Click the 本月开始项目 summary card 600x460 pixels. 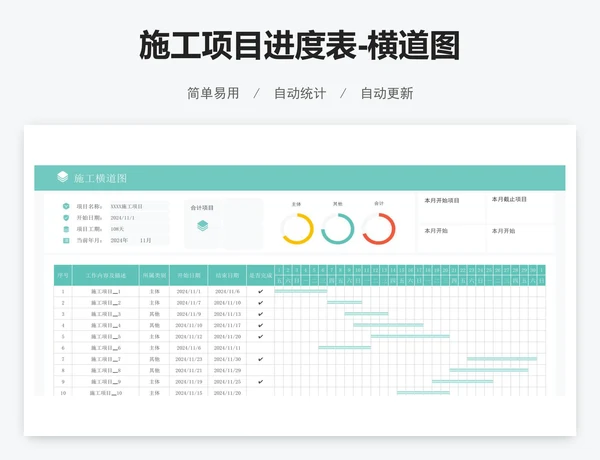point(452,209)
